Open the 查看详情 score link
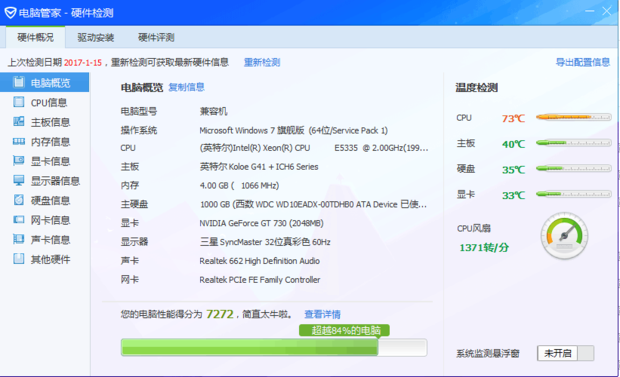 tap(322, 314)
